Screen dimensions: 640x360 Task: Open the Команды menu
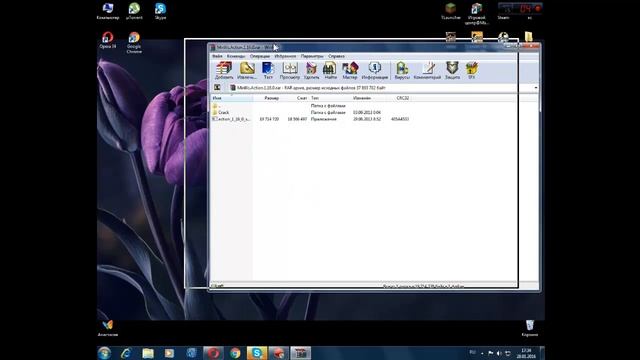[x=236, y=56]
